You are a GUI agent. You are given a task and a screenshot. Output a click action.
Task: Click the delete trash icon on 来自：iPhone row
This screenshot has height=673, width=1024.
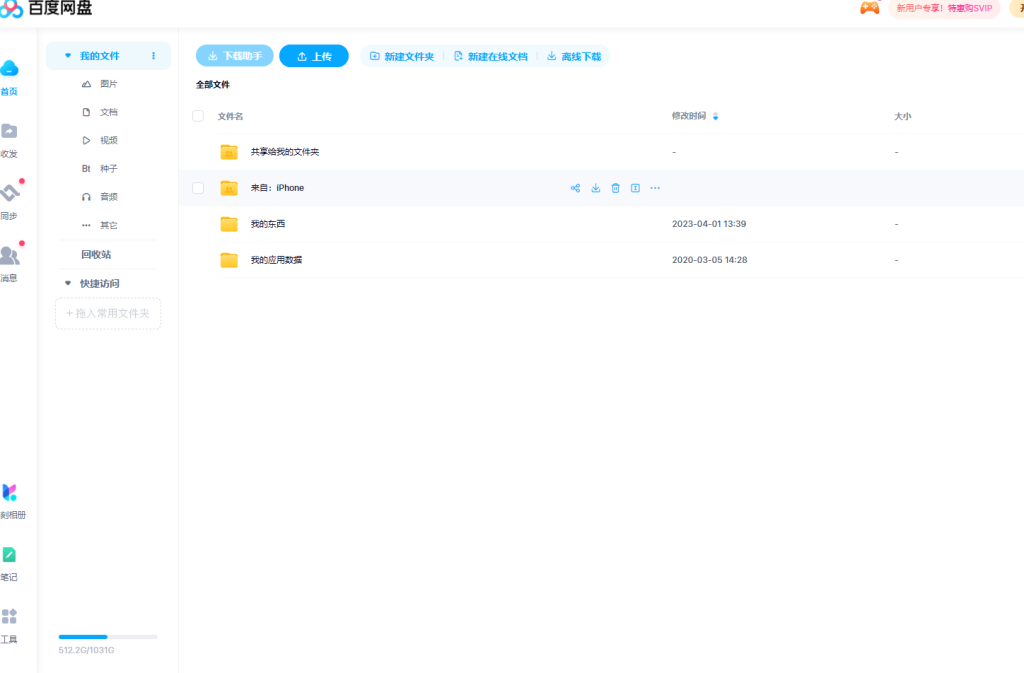(x=616, y=188)
